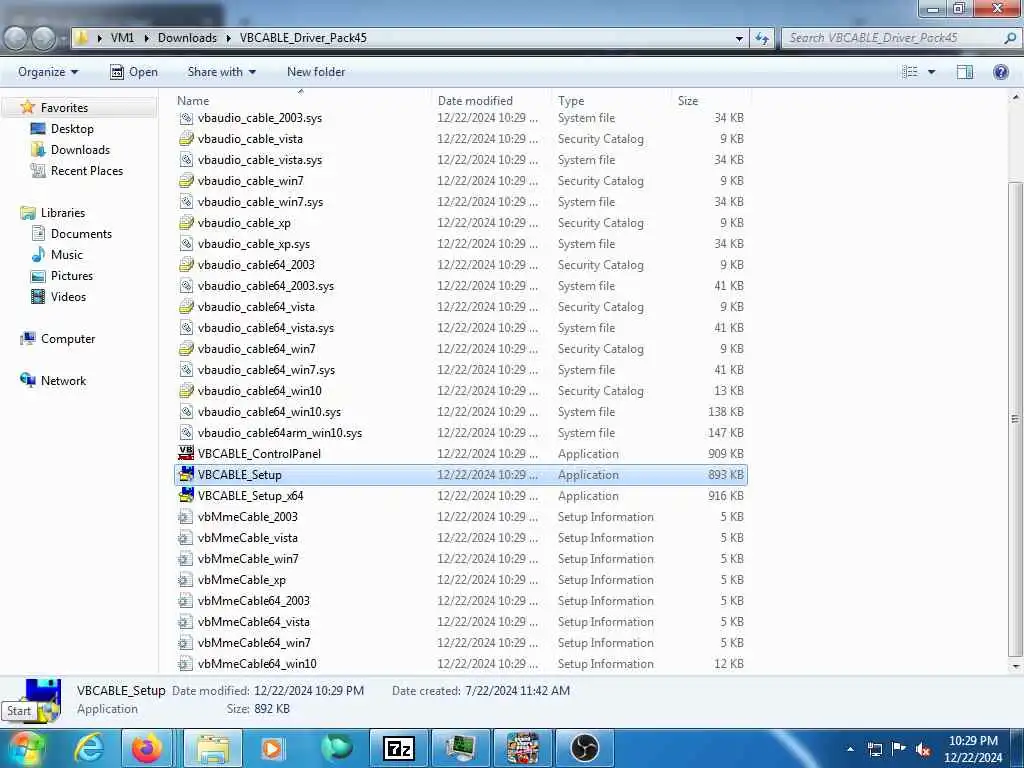
Task: Open Recent Places in the sidebar
Action: (87, 170)
